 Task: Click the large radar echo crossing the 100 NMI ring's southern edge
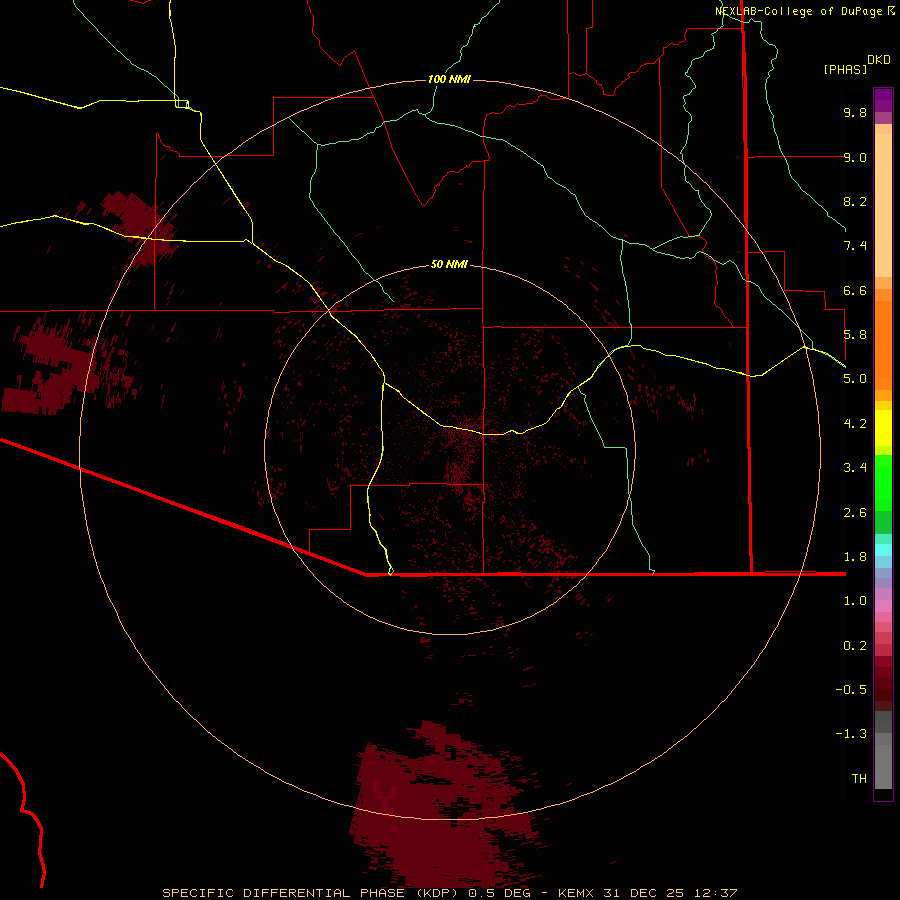445,806
